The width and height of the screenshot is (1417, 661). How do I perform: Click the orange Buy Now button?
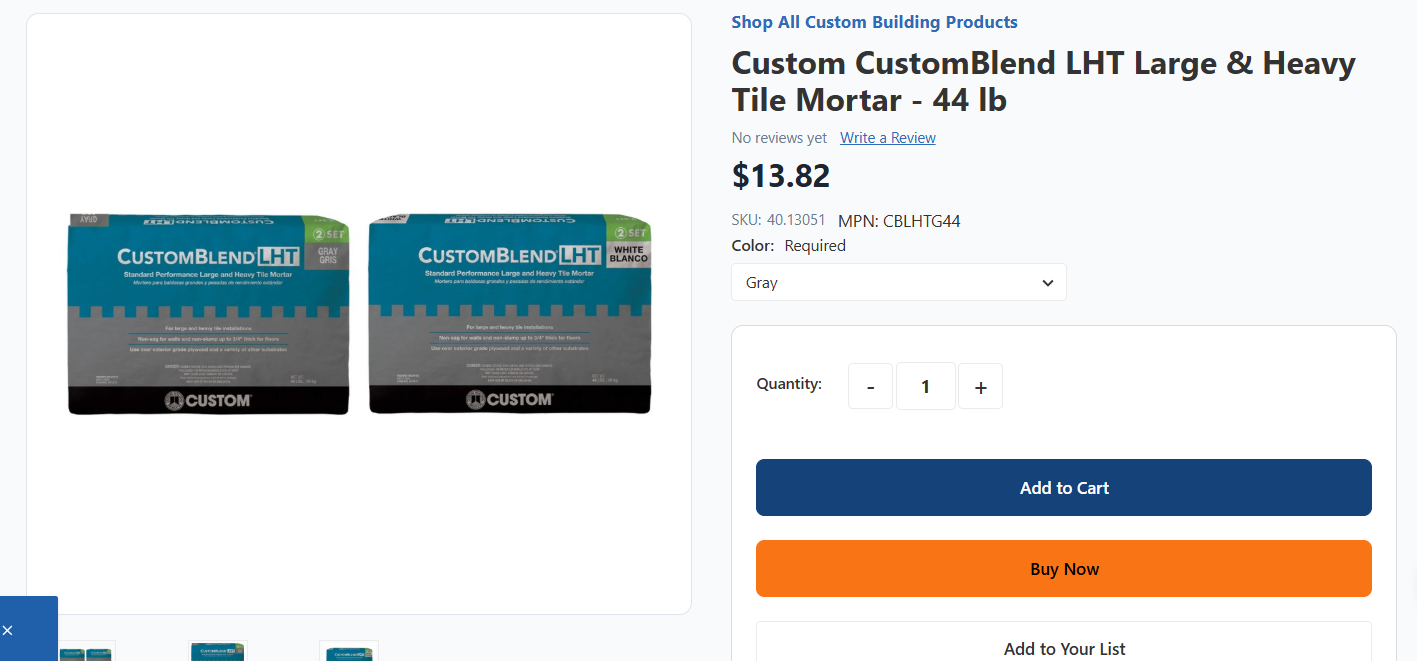1063,569
